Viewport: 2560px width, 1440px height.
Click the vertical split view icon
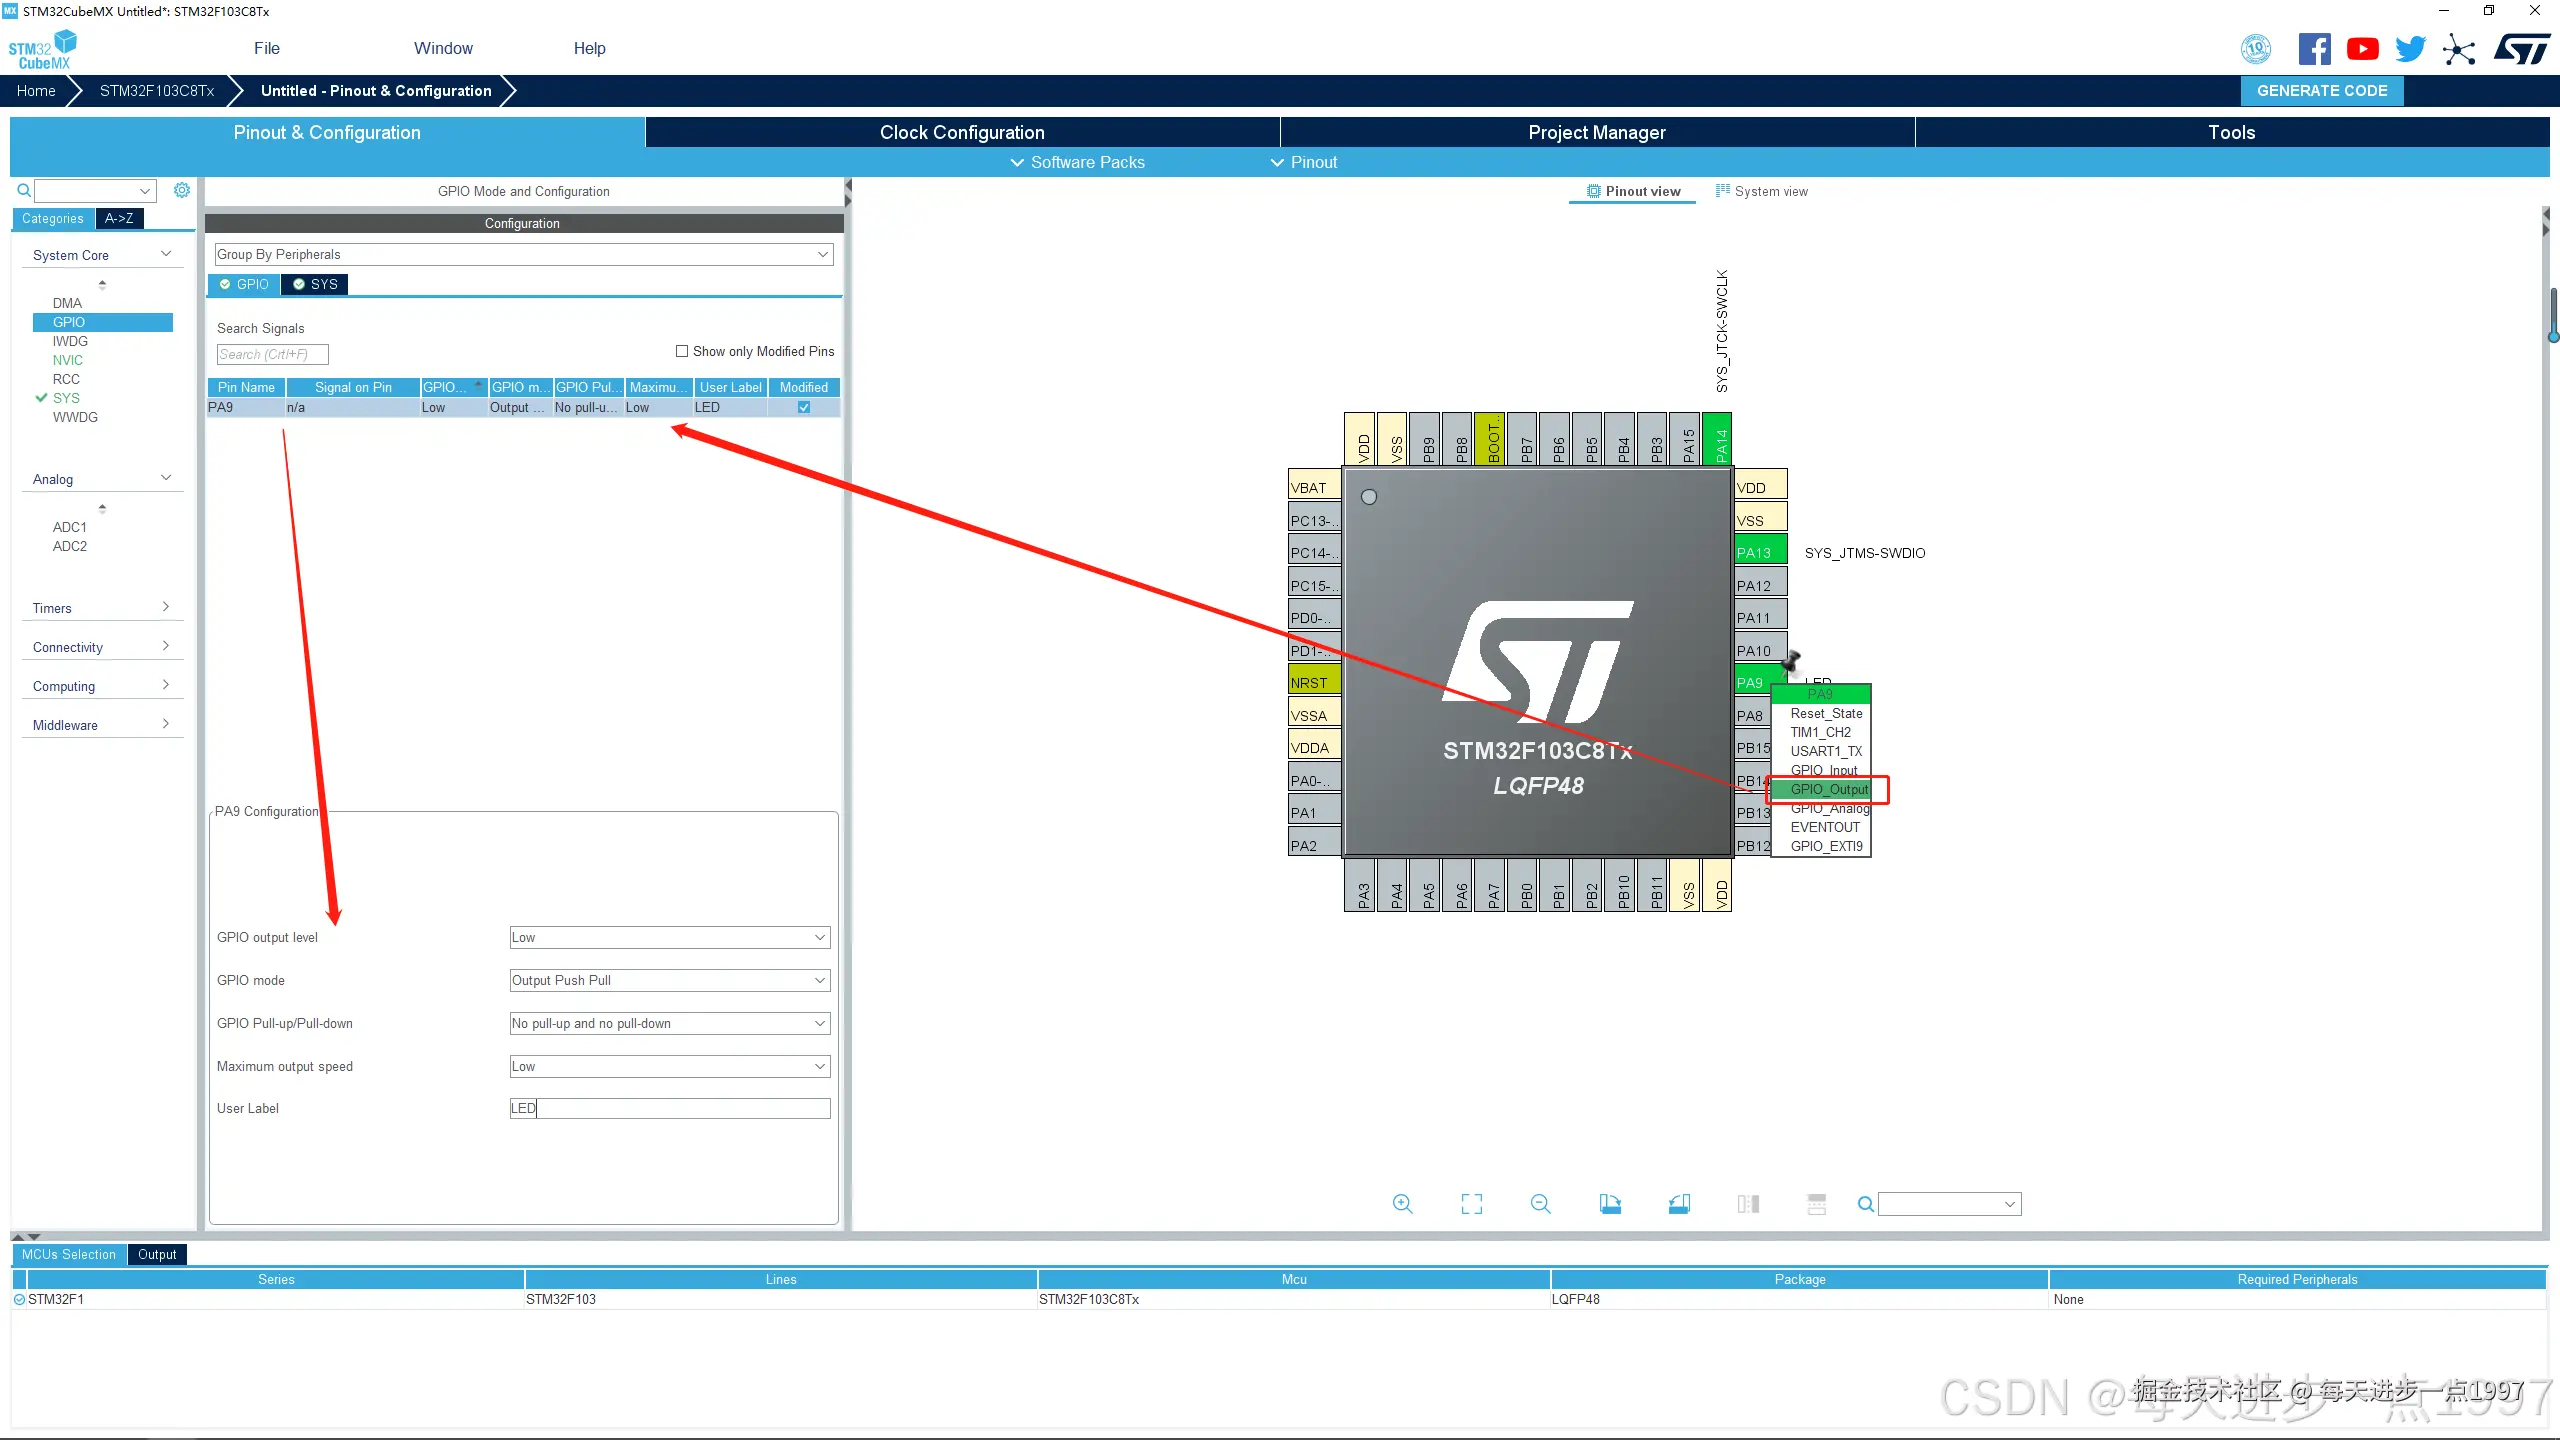coord(1748,1204)
